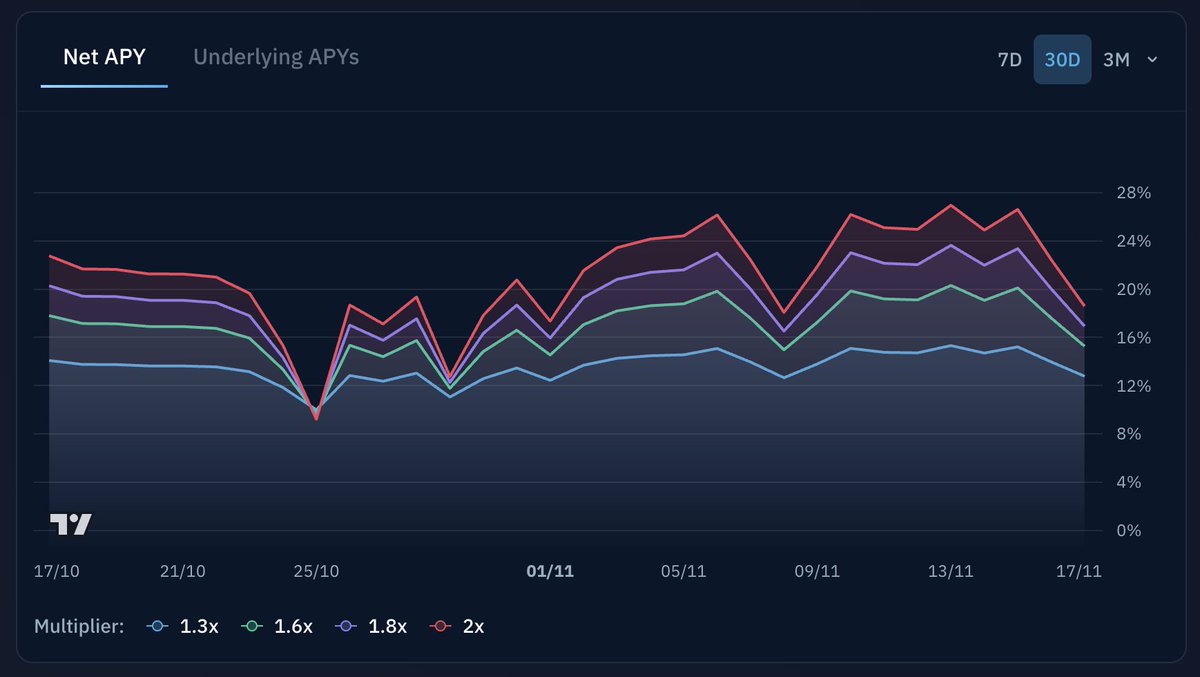
Task: Click the purple circle marker for 1.8x
Action: (347, 626)
